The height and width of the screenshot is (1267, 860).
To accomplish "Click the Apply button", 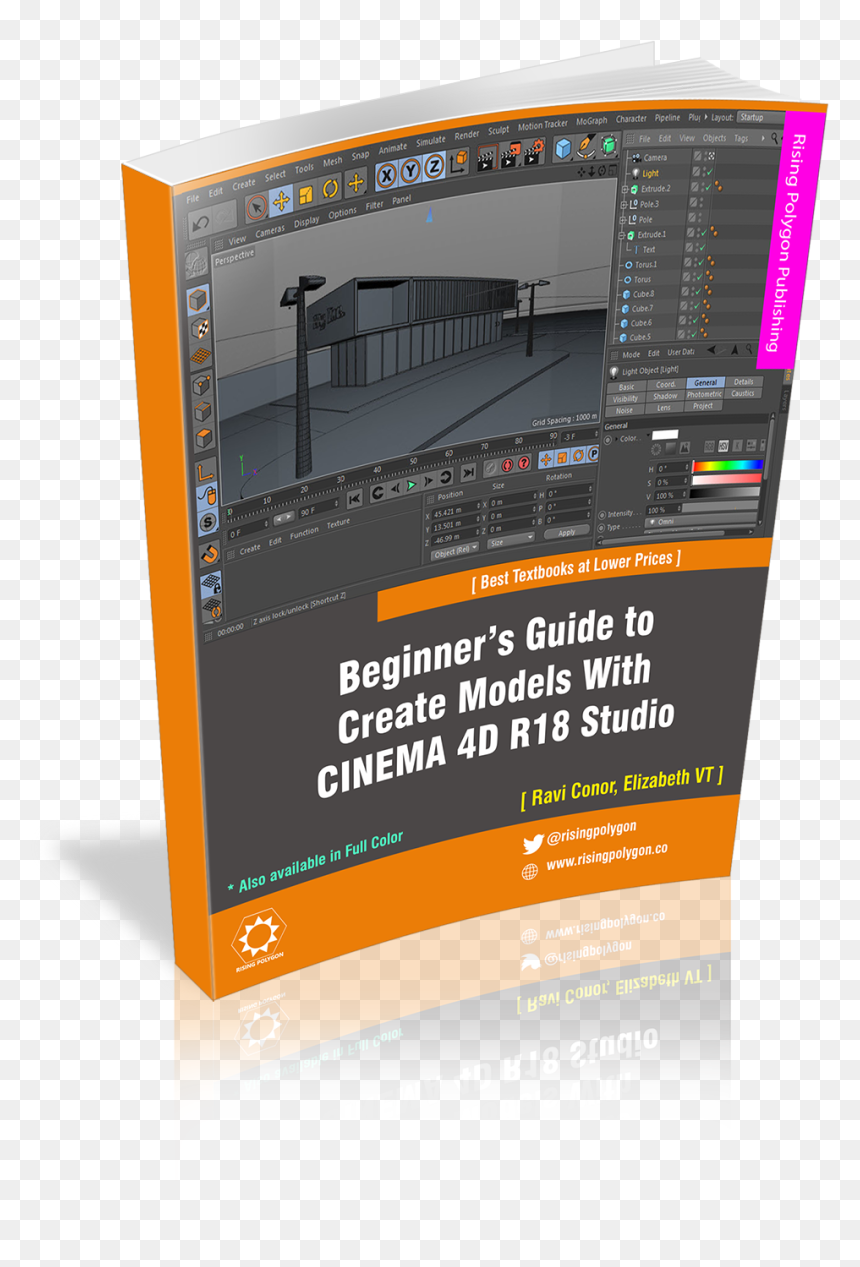I will (x=566, y=533).
